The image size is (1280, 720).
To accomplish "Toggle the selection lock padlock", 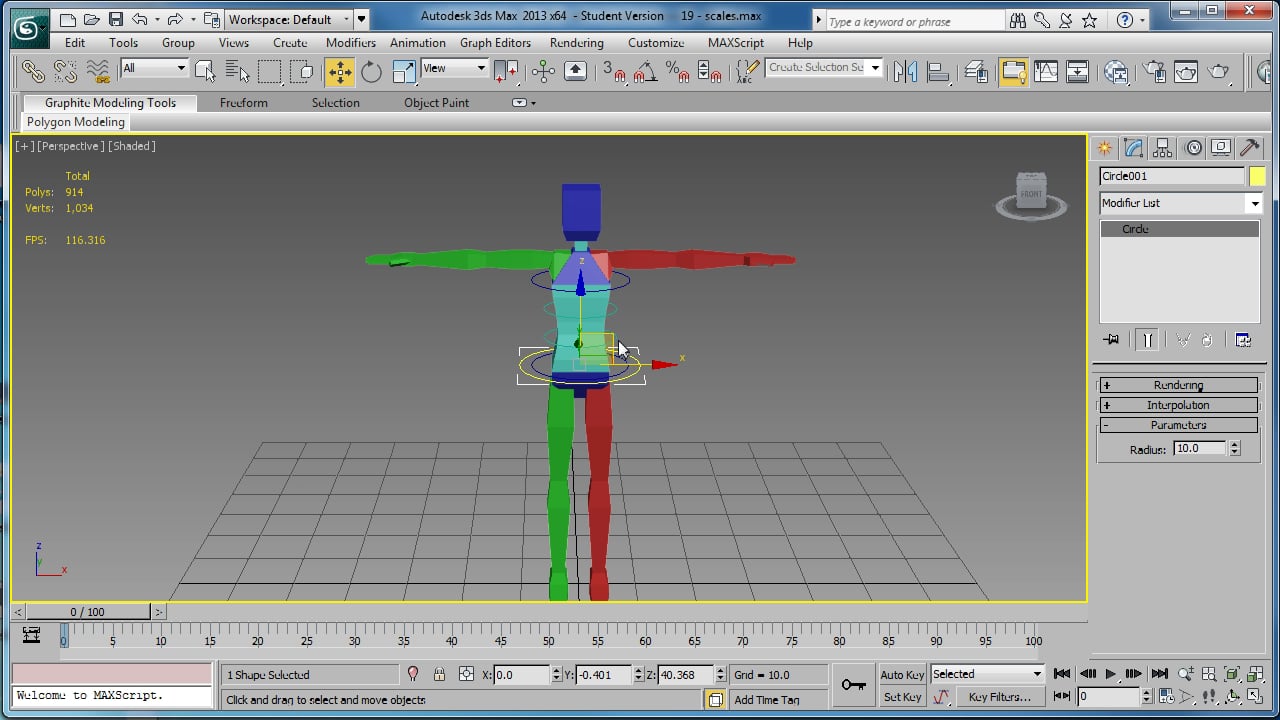I will [439, 675].
